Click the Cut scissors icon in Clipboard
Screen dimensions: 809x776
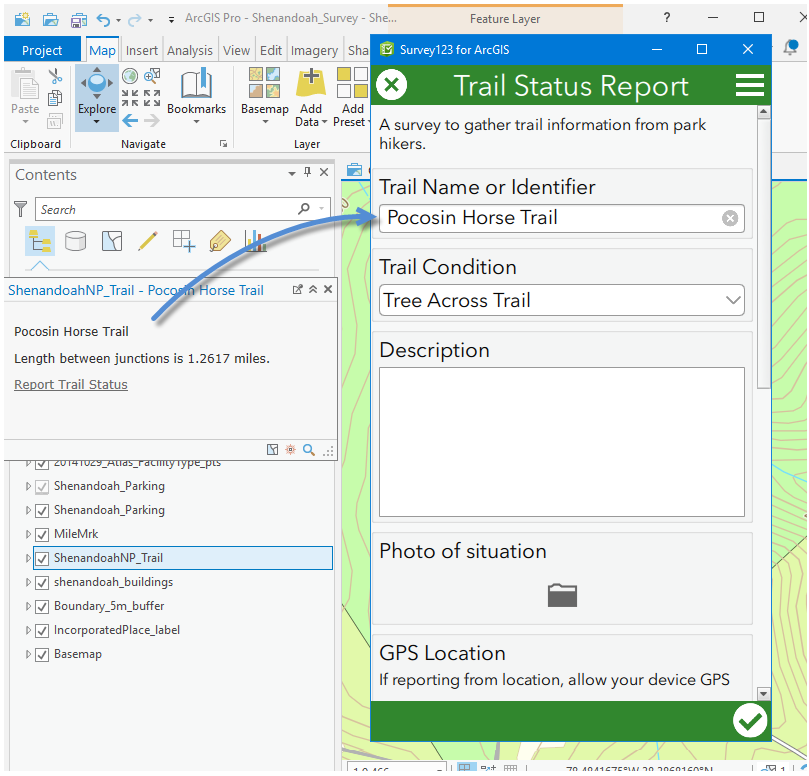pos(55,76)
